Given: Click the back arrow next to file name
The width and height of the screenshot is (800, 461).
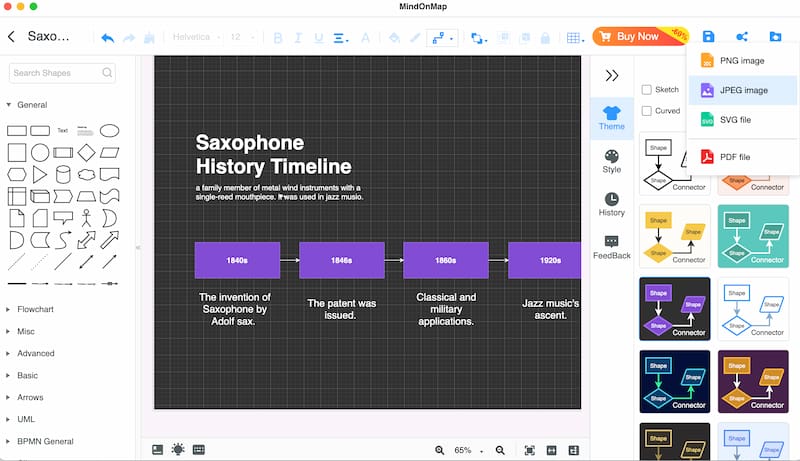Looking at the screenshot, I should tap(11, 36).
